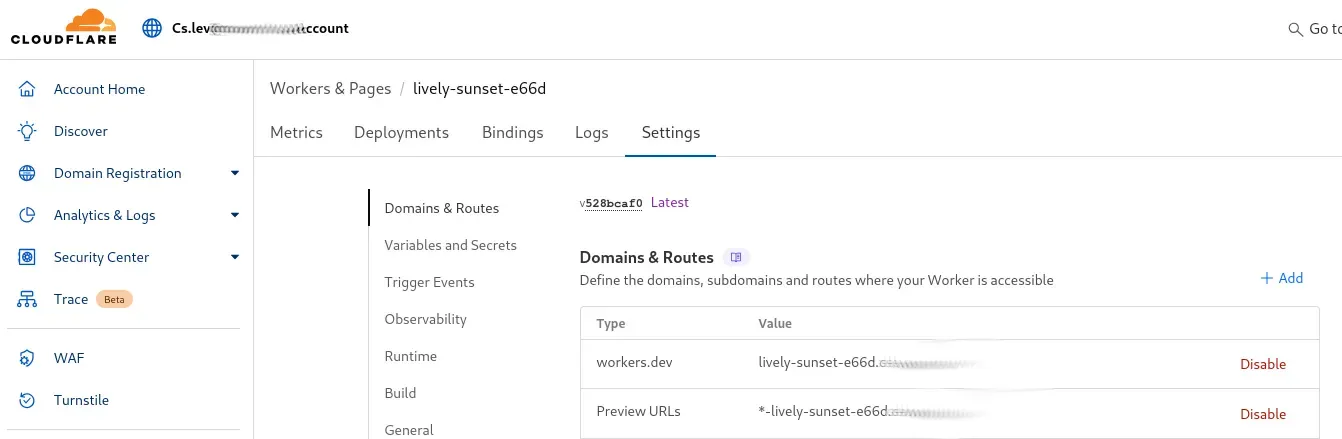Disable the Preview URLs route

point(1263,414)
